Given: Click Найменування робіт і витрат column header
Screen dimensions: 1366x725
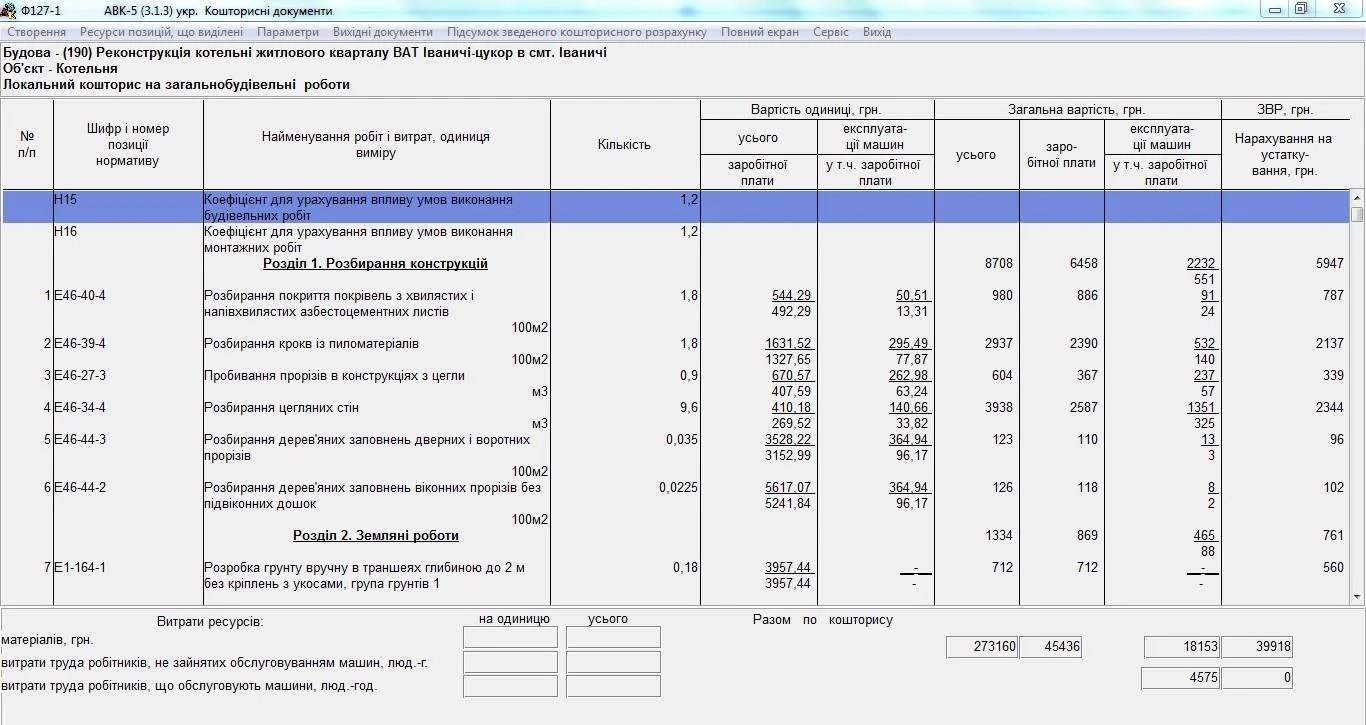Looking at the screenshot, I should (x=376, y=145).
